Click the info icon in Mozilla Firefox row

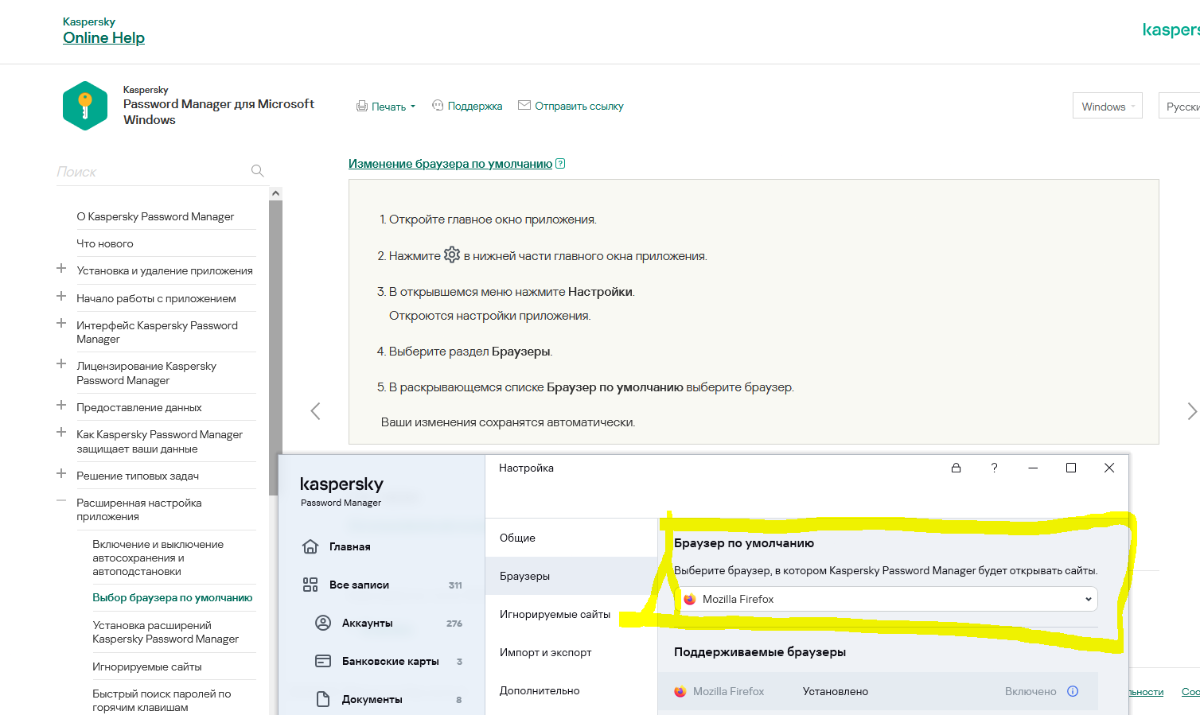1073,691
